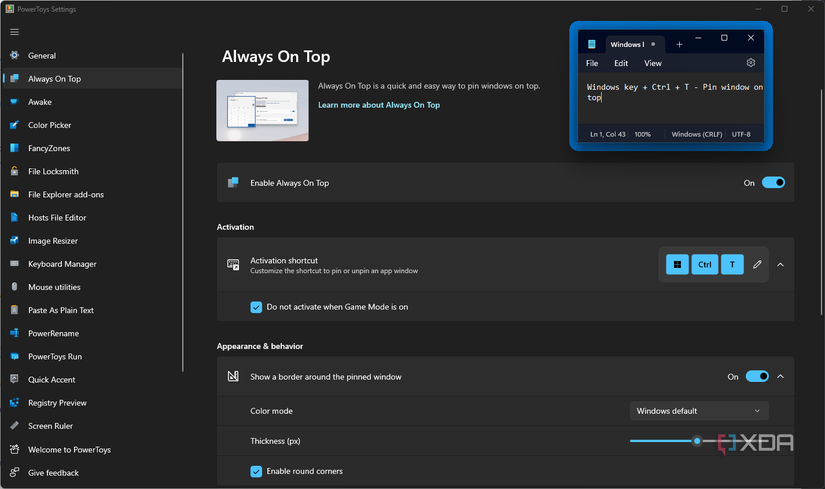Open Registry Preview settings page

92,403
